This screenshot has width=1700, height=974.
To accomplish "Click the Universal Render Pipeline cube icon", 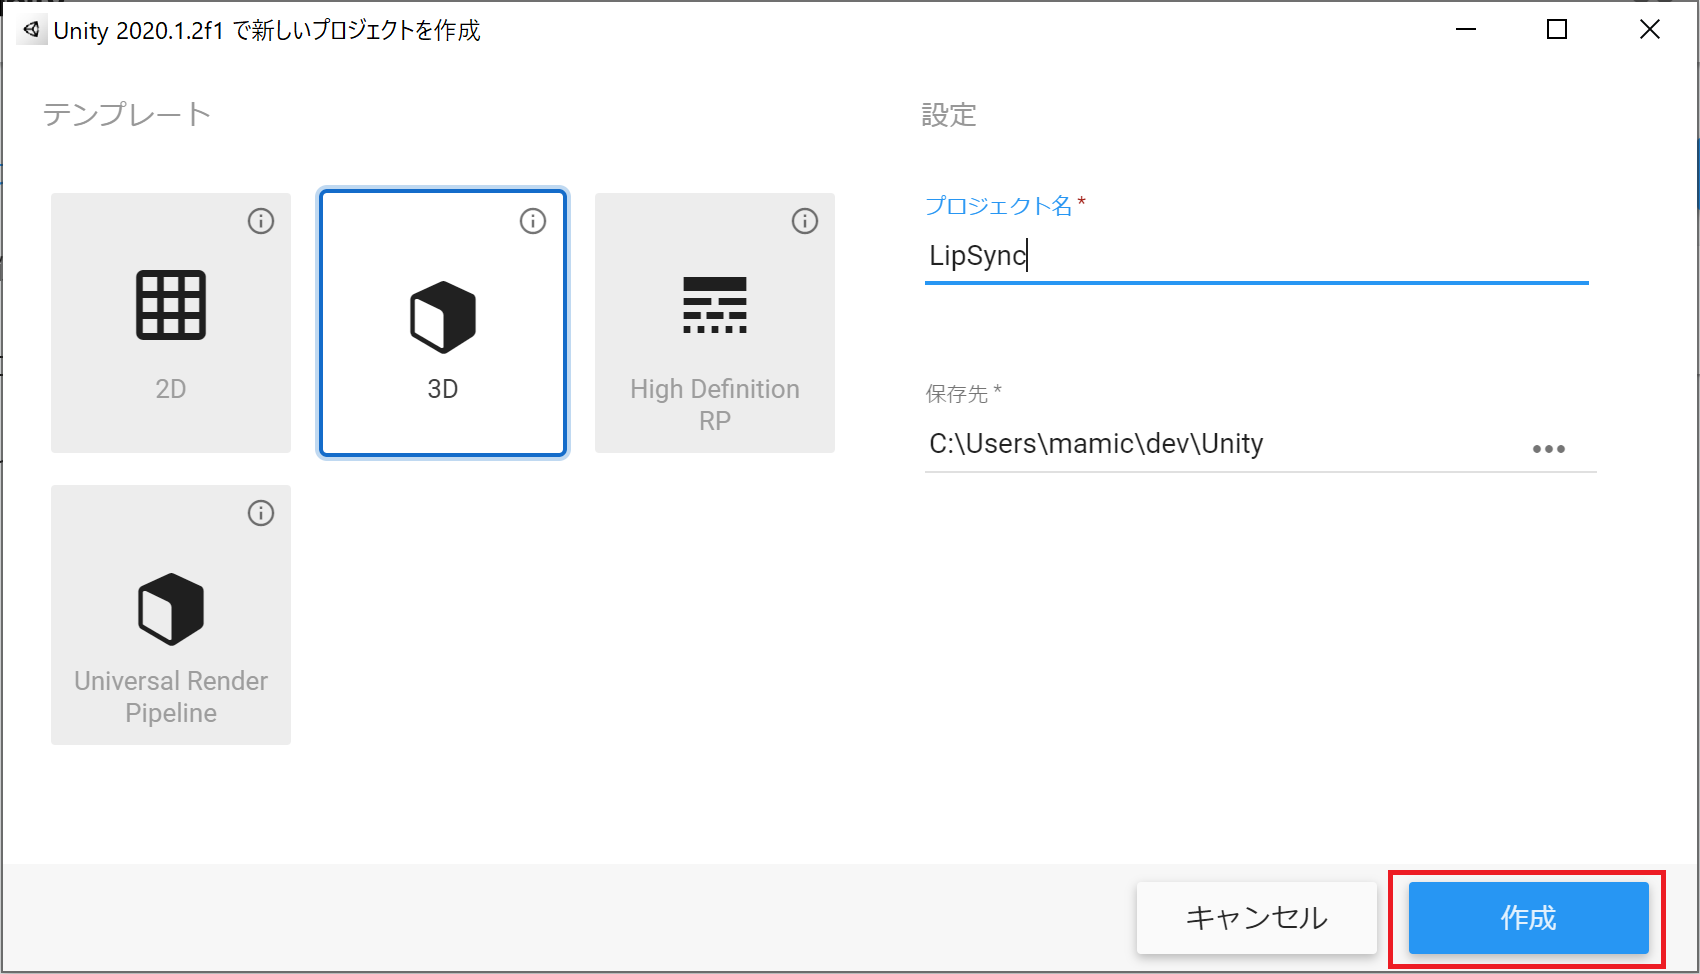I will coord(171,609).
